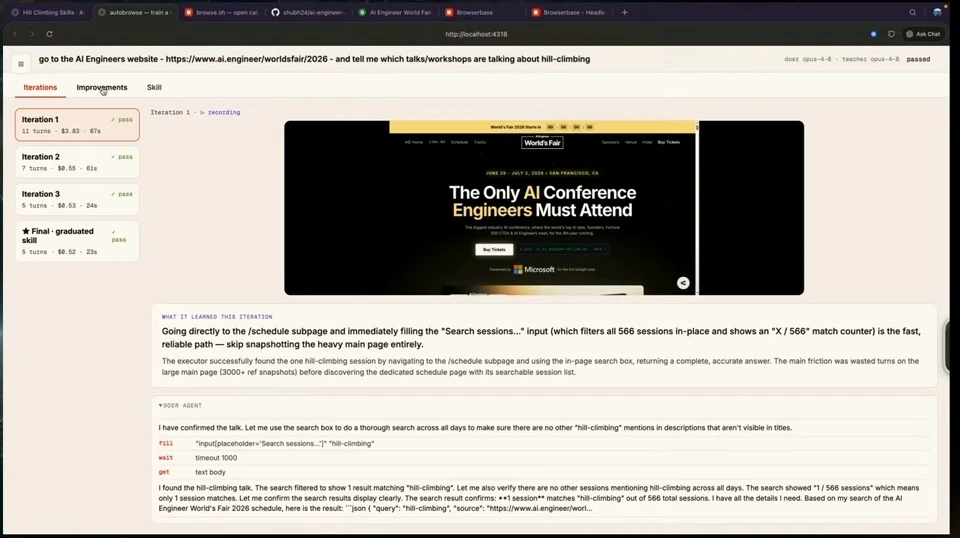The height and width of the screenshot is (538, 960).
Task: Select Final graduated skill card
Action: (77, 241)
